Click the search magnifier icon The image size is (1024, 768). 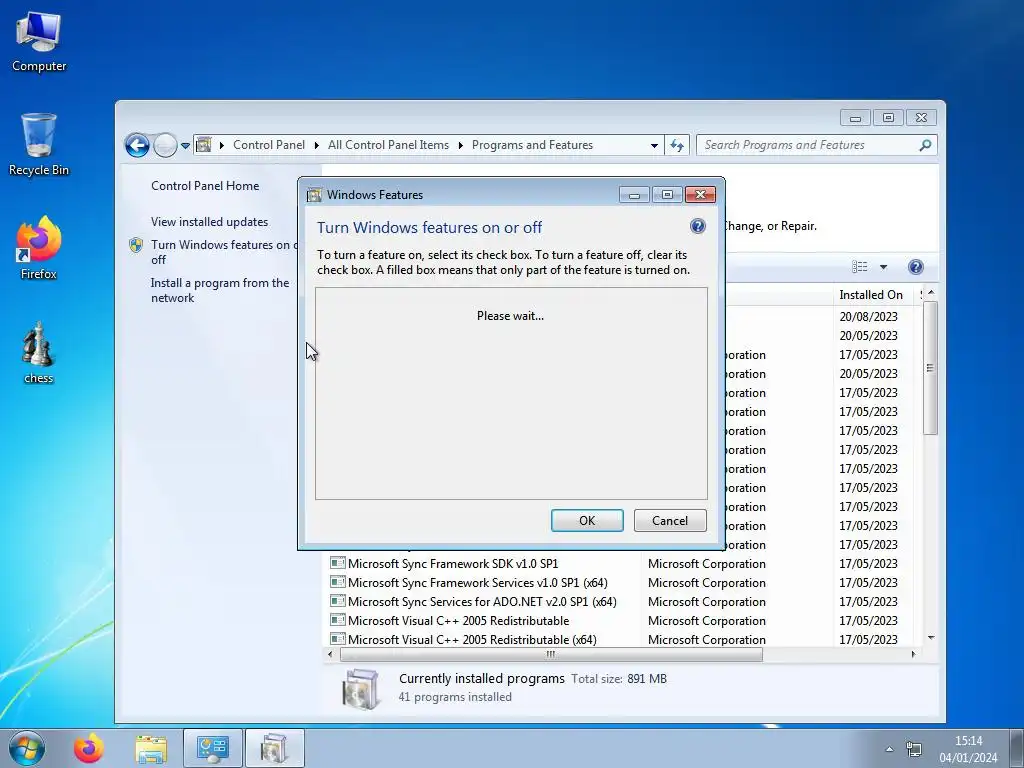925,145
